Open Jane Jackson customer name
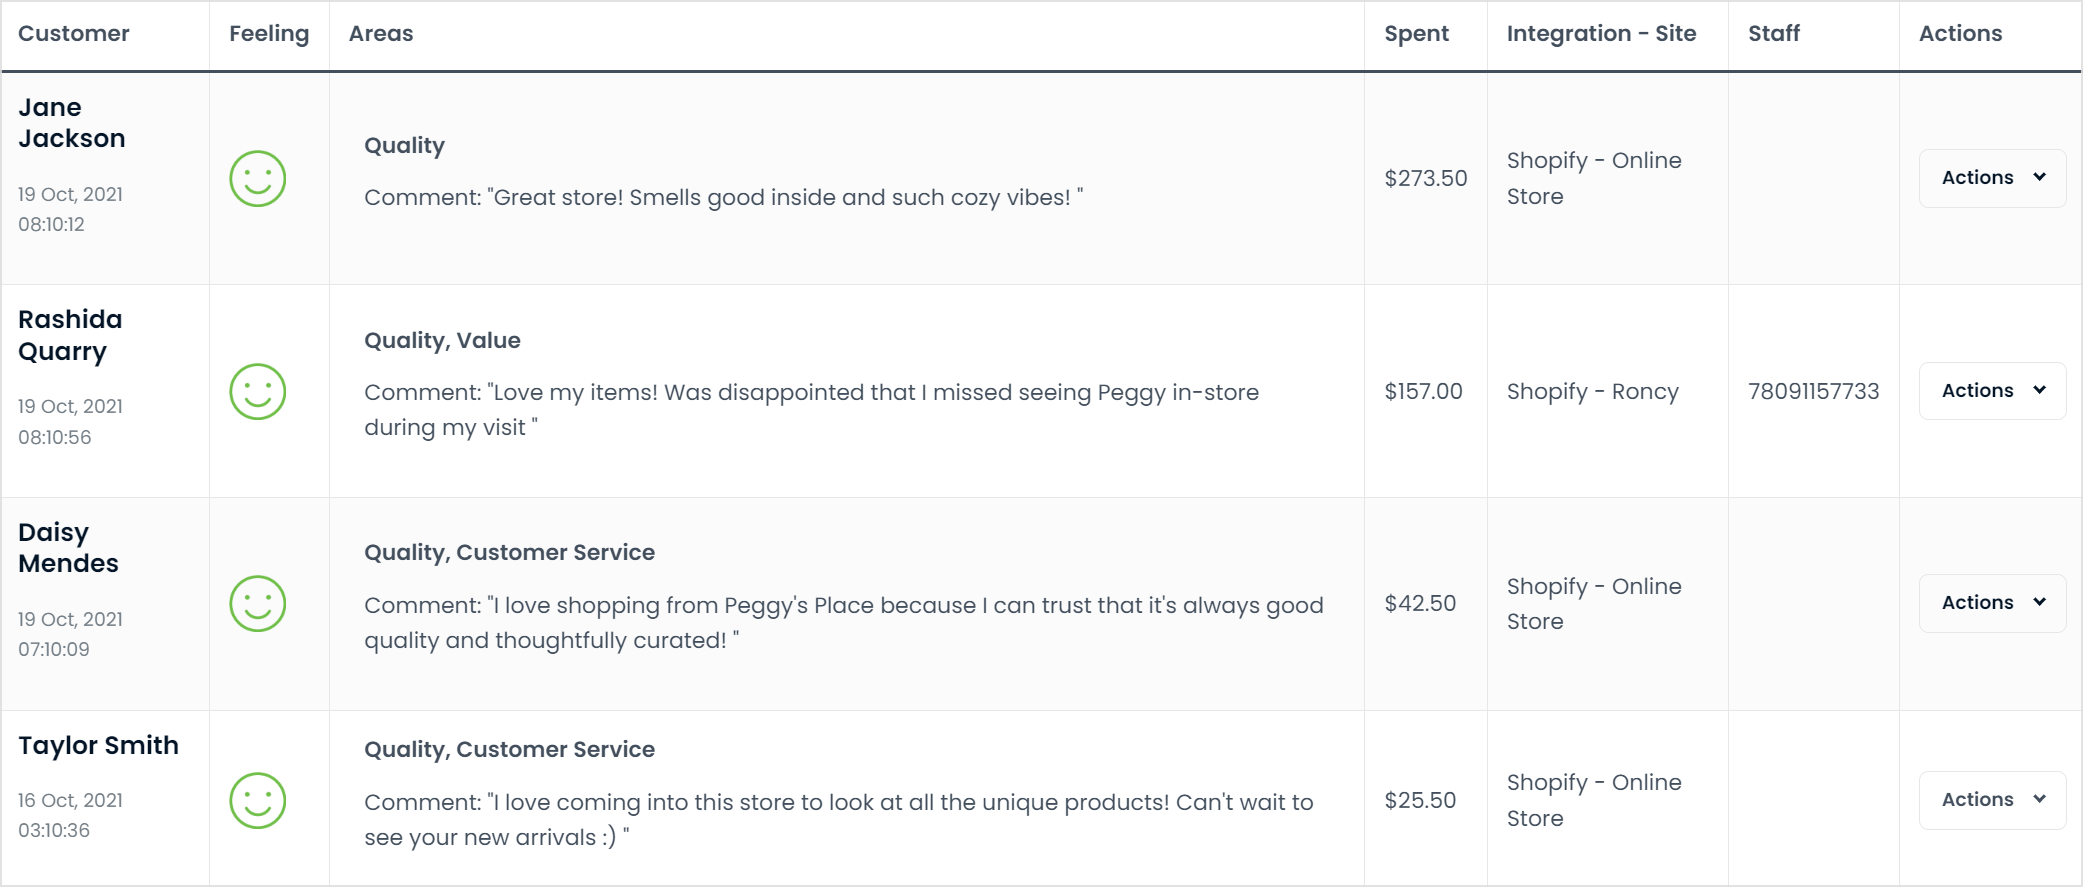This screenshot has width=2083, height=887. [x=72, y=122]
